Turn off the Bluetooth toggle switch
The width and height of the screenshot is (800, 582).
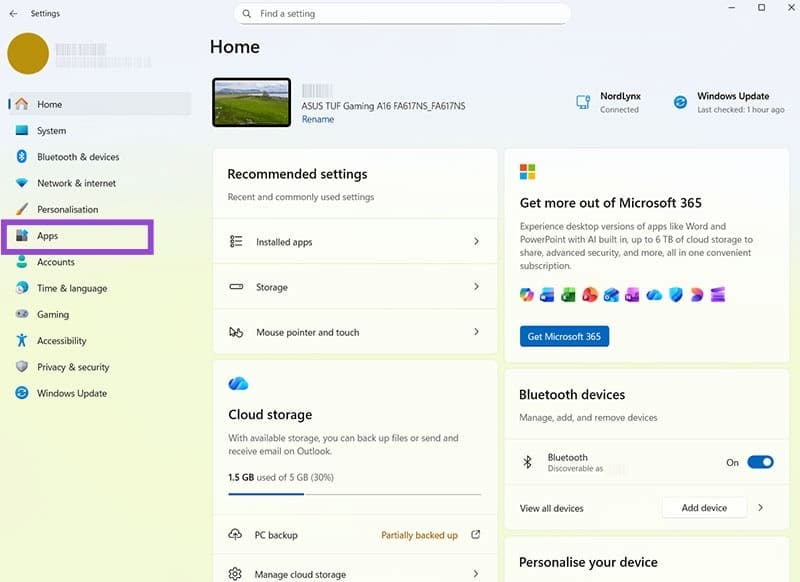point(760,462)
